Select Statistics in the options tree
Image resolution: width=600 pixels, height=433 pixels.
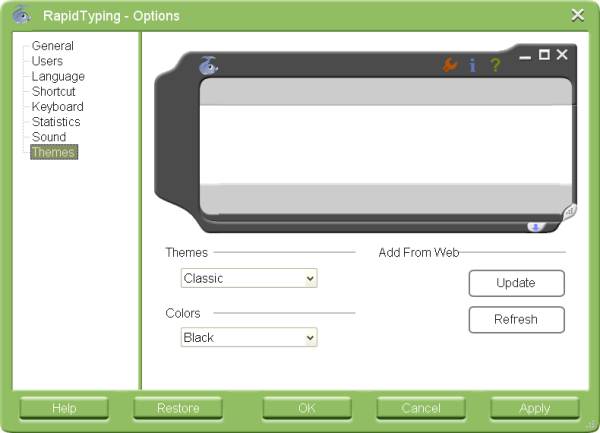(56, 122)
